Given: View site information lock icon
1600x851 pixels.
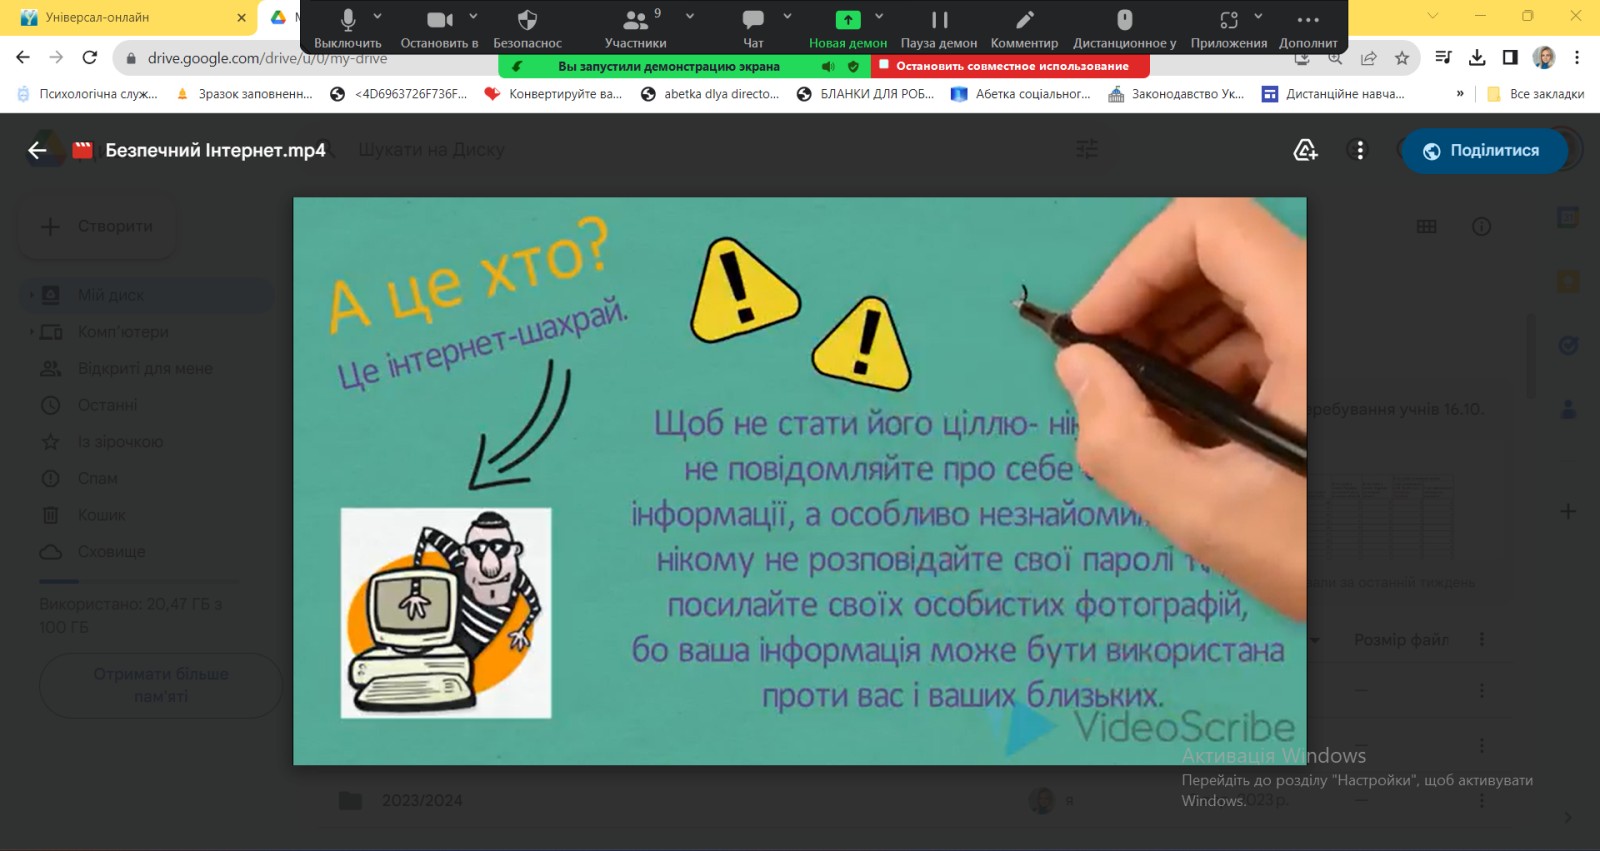Looking at the screenshot, I should [130, 58].
